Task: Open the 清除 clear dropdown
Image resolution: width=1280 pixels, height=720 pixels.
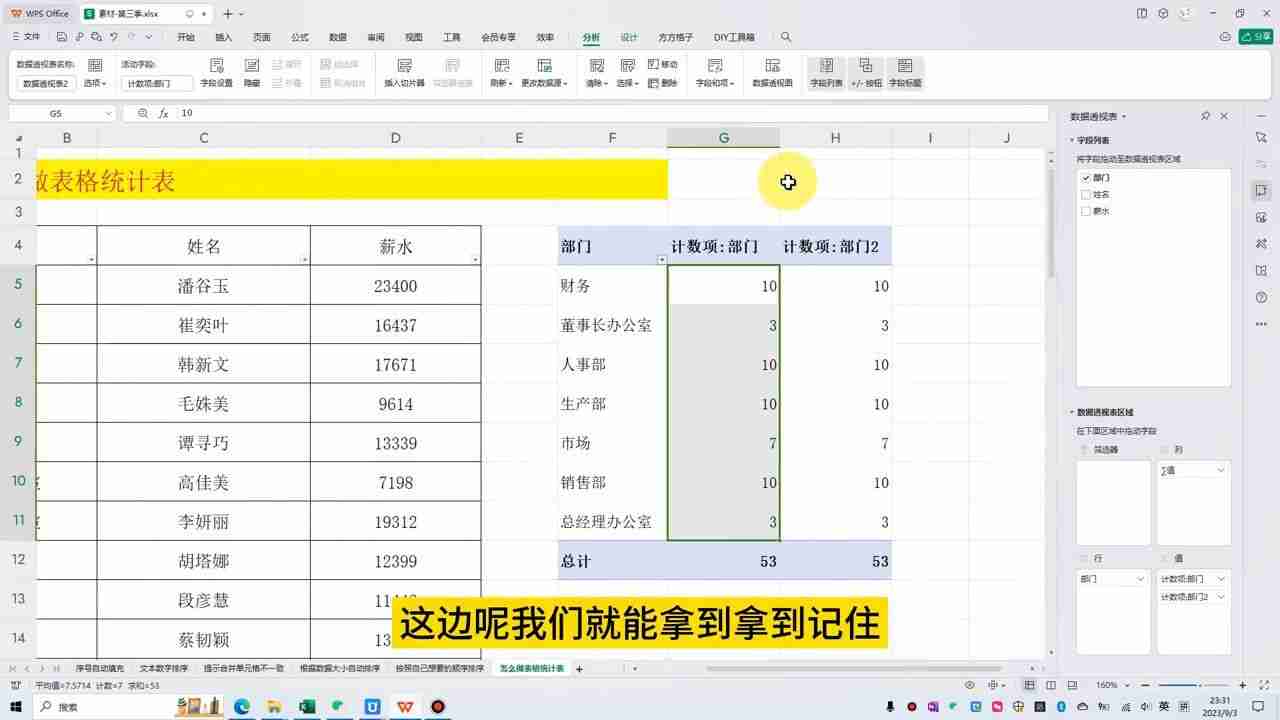Action: [x=597, y=83]
